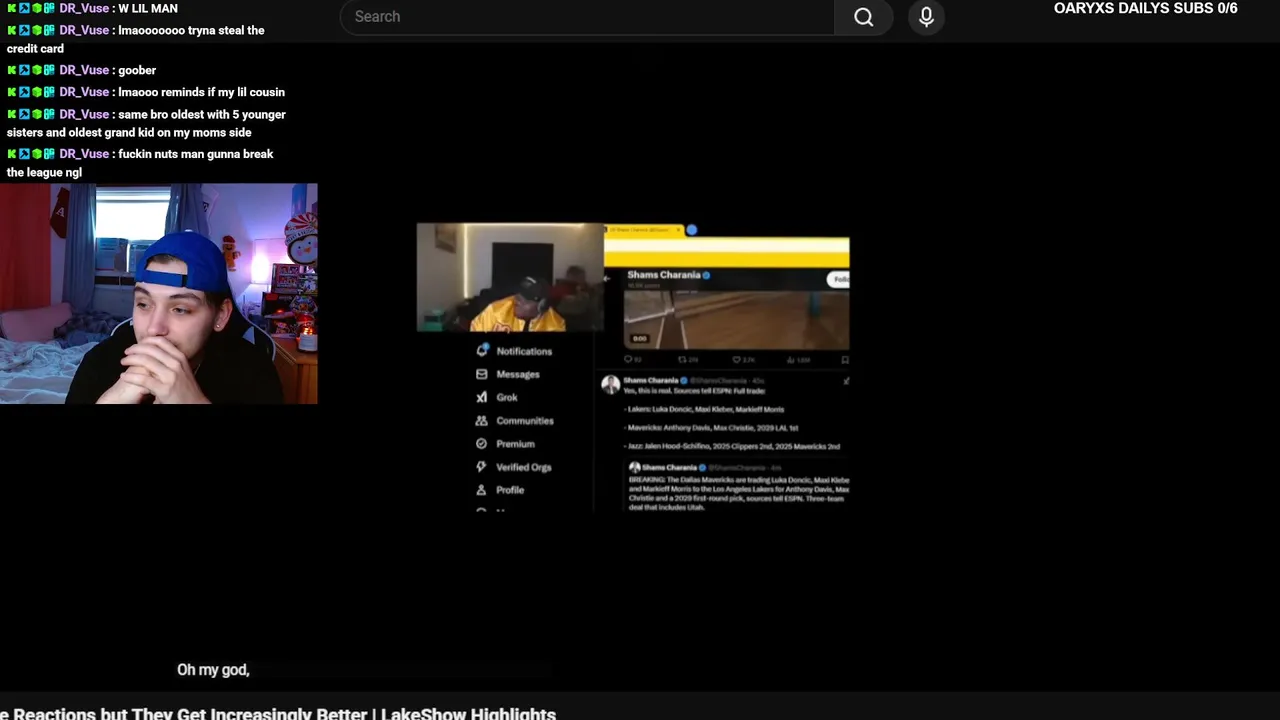Select the Messages menu label
Viewport: 1280px width, 720px height.
(x=518, y=374)
